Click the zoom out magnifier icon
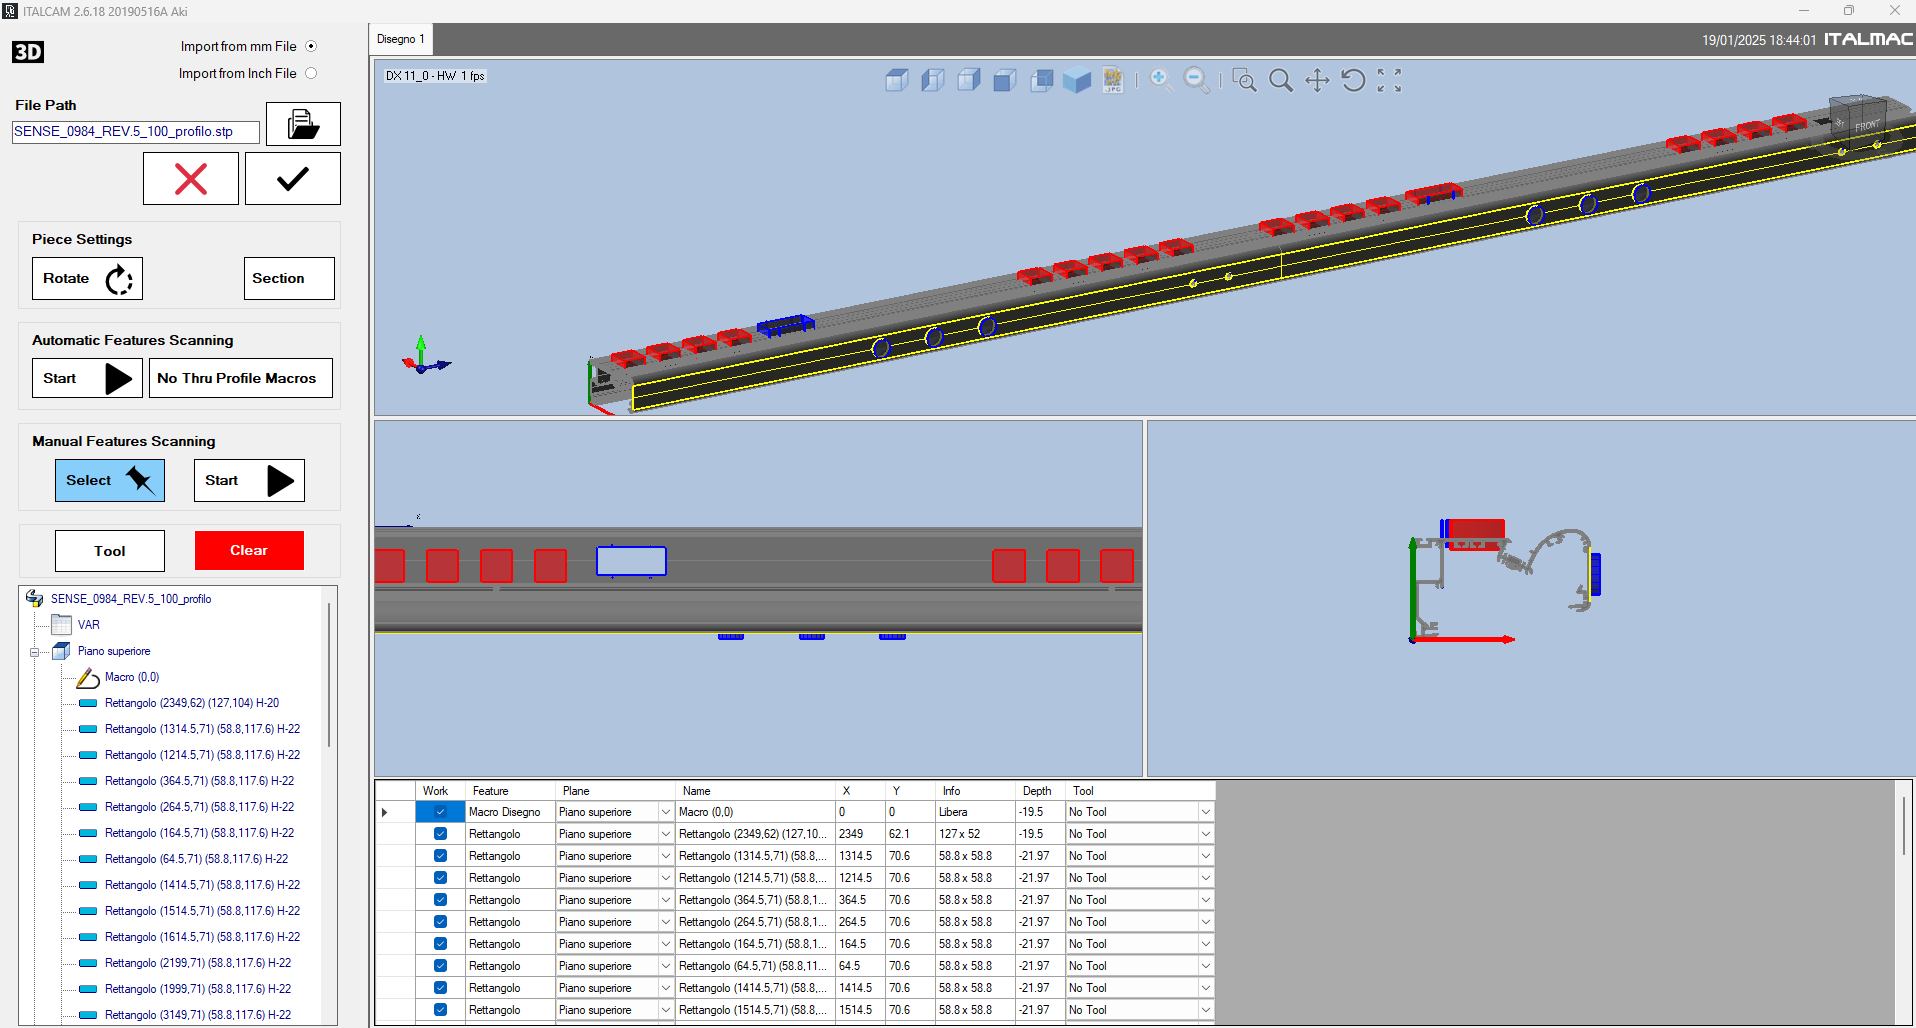The height and width of the screenshot is (1028, 1916). pos(1196,80)
